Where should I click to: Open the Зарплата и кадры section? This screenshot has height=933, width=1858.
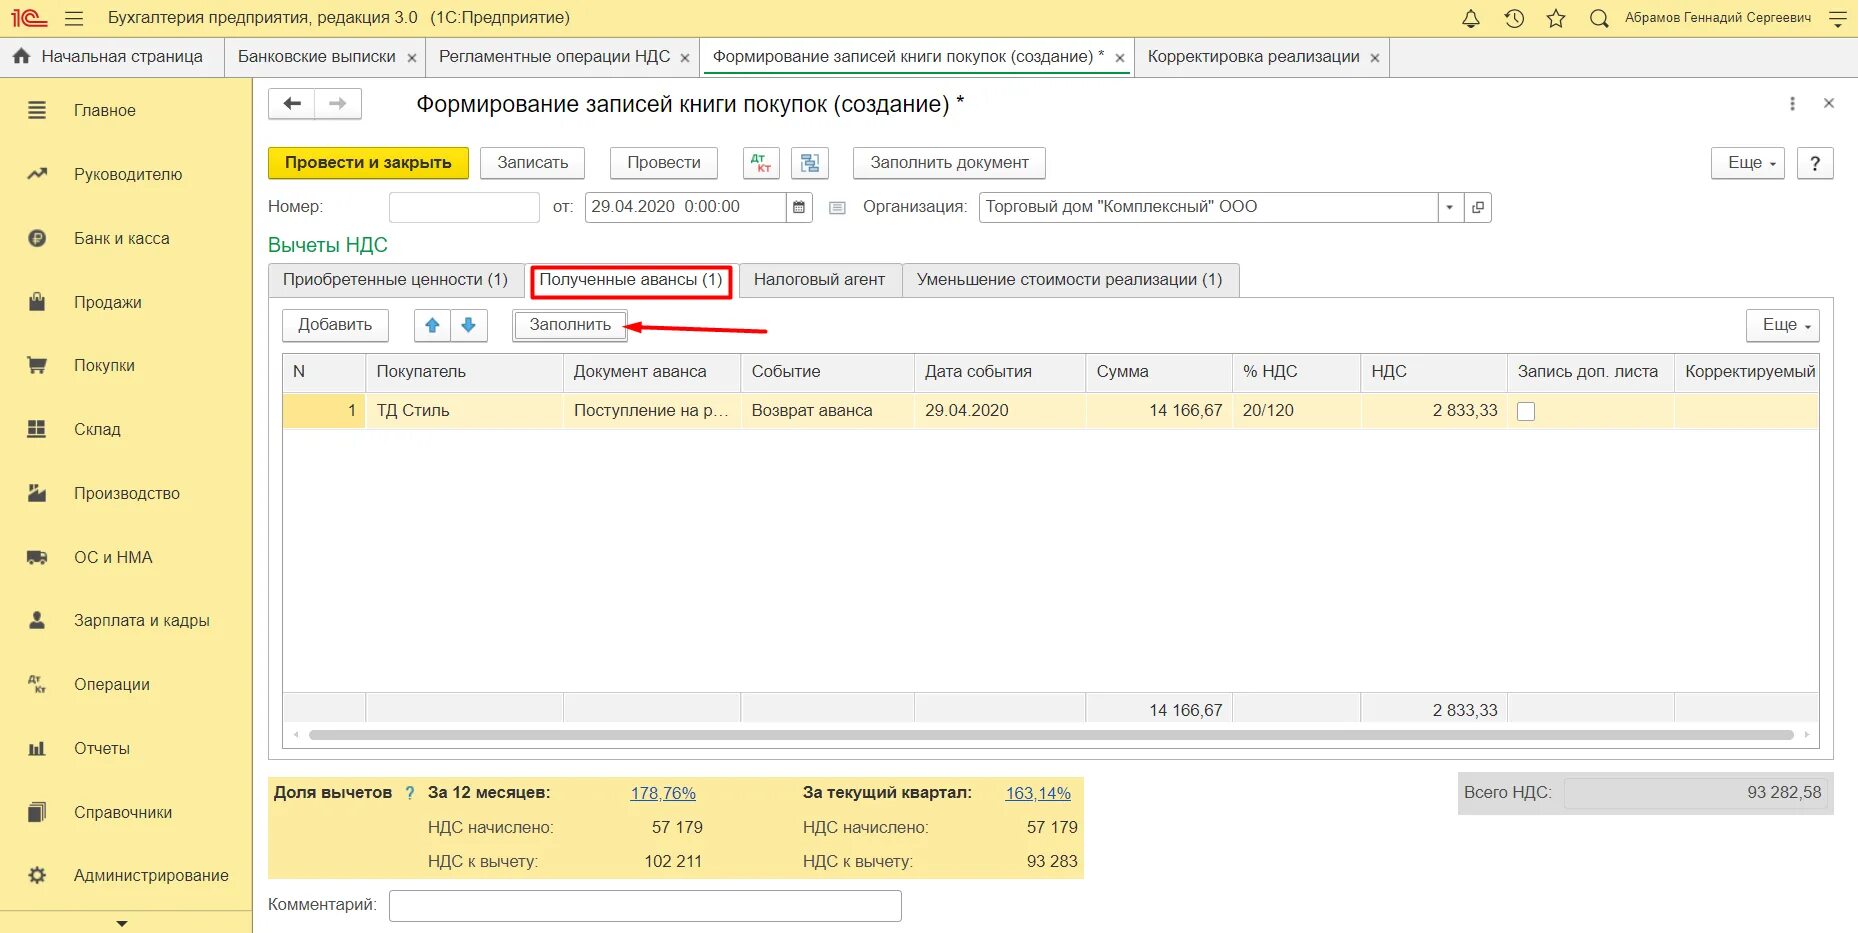(x=142, y=620)
